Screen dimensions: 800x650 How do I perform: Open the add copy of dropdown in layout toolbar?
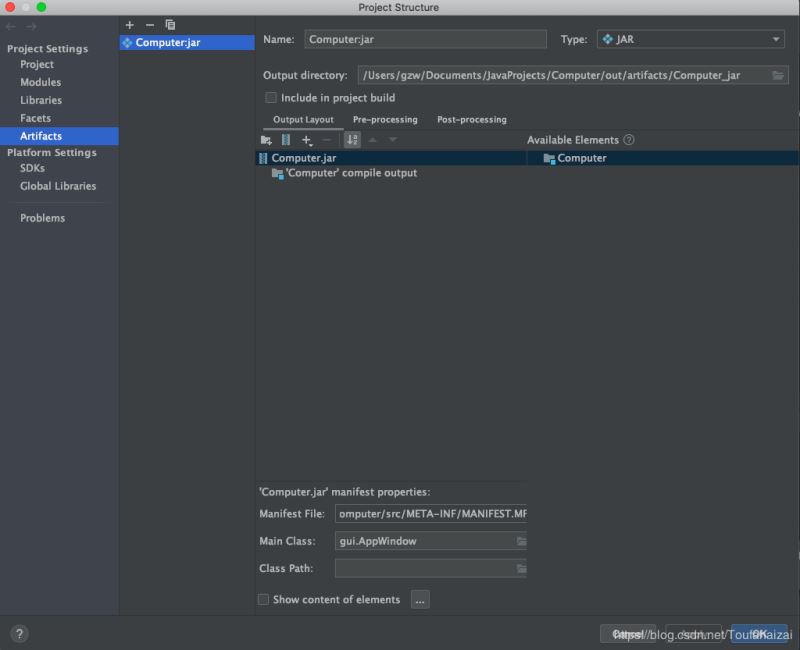point(308,140)
